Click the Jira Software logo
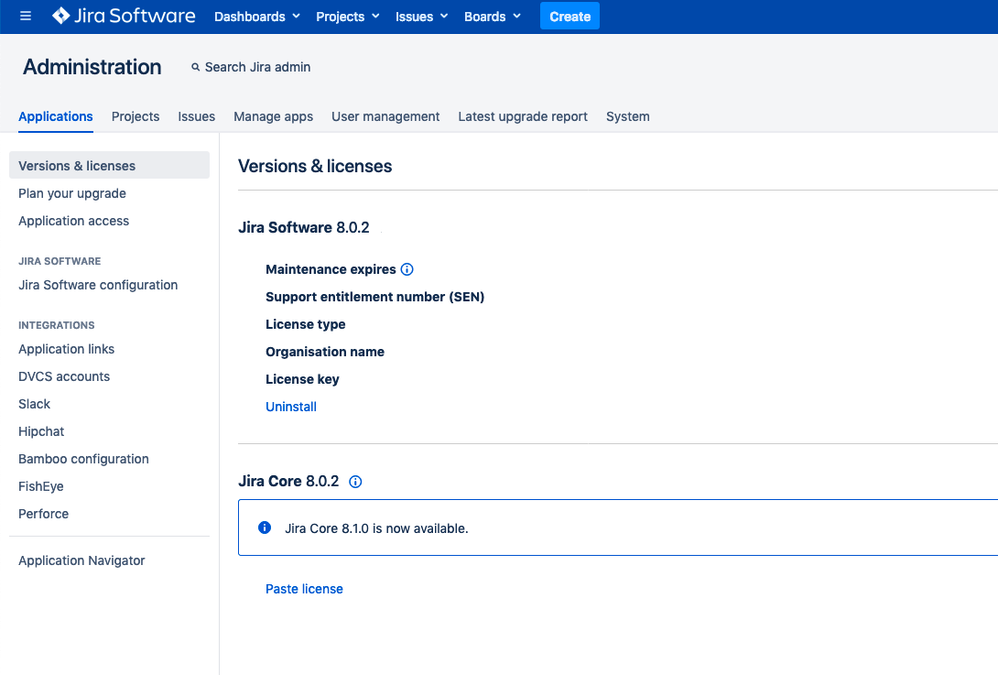The image size is (998, 675). (x=123, y=16)
